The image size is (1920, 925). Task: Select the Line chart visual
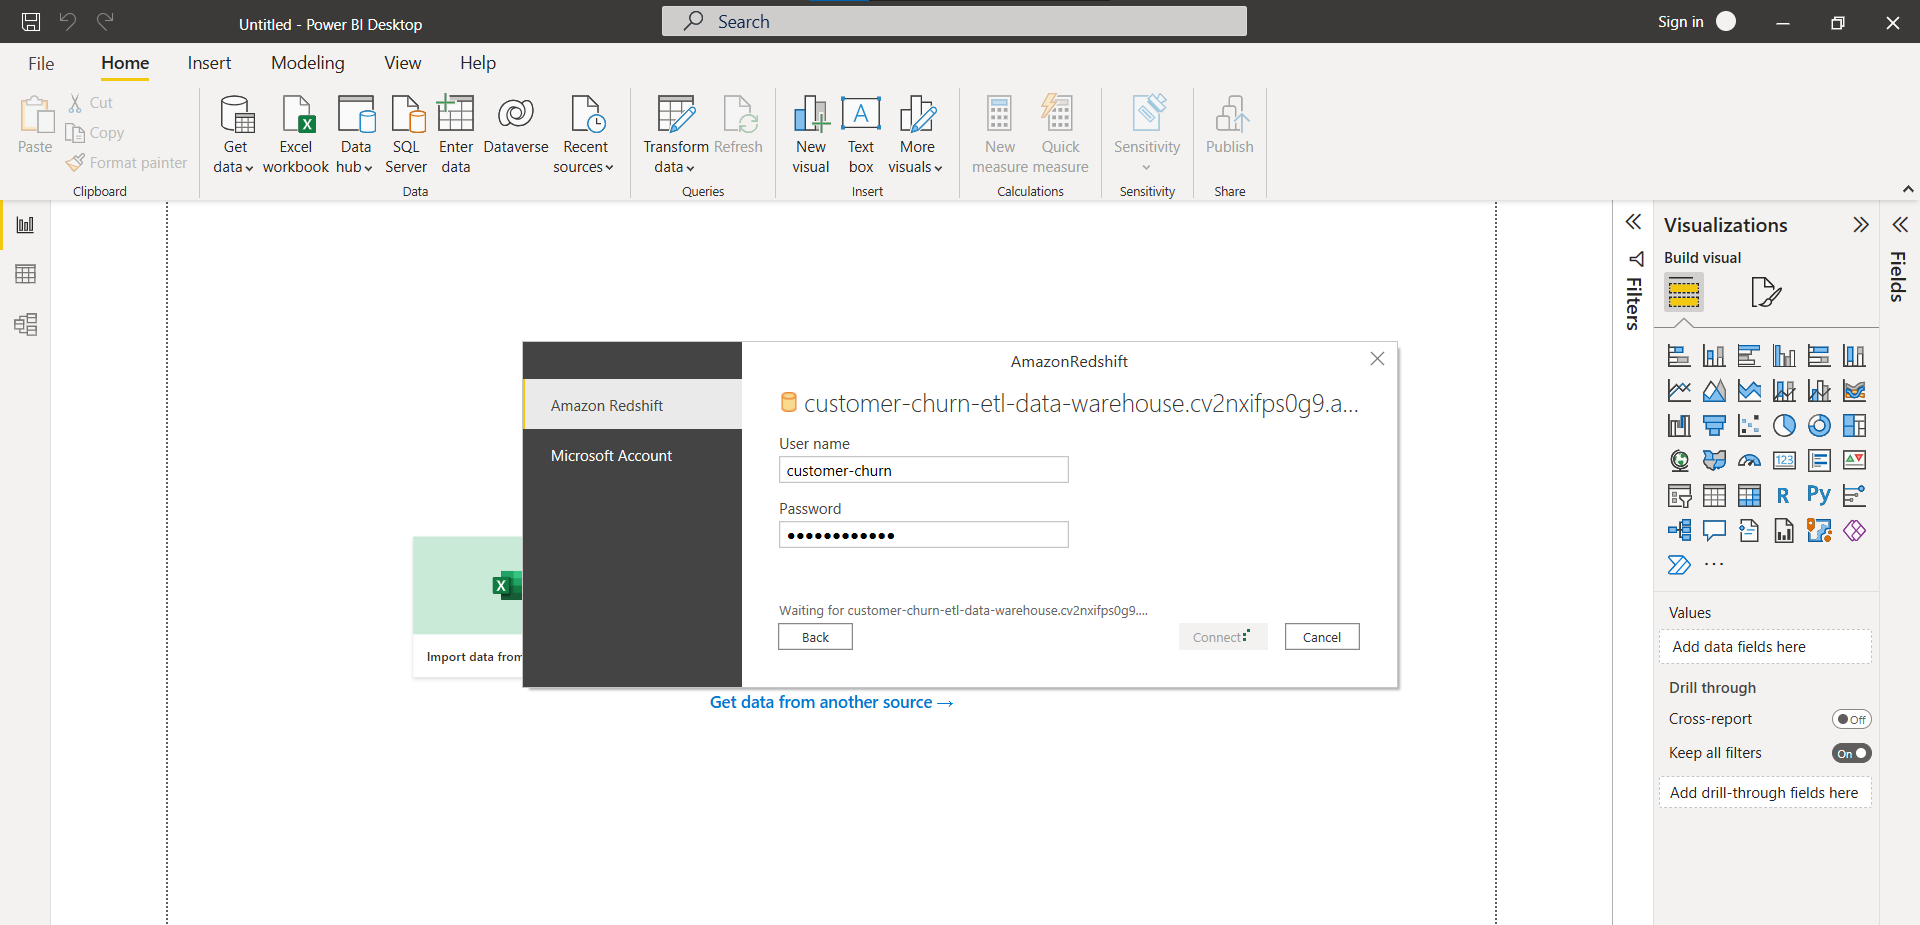tap(1679, 391)
